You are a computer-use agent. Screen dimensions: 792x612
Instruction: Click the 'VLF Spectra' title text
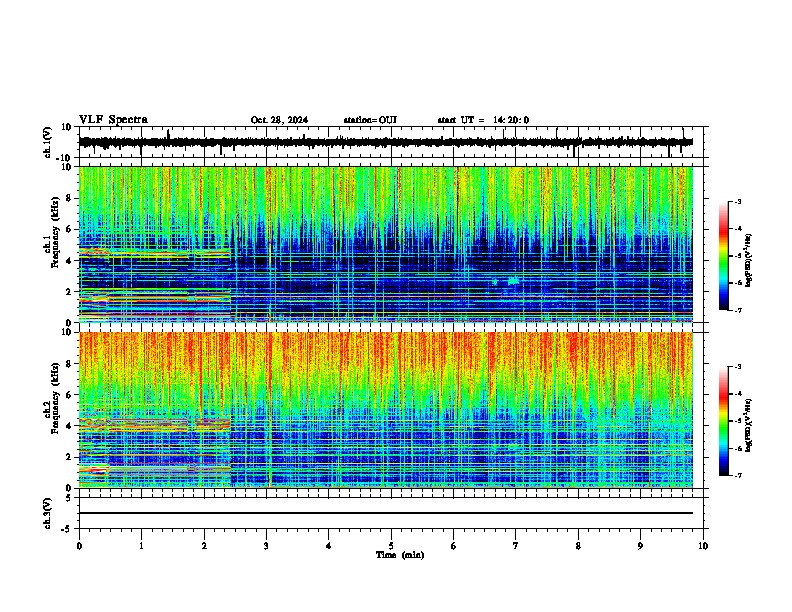click(113, 120)
